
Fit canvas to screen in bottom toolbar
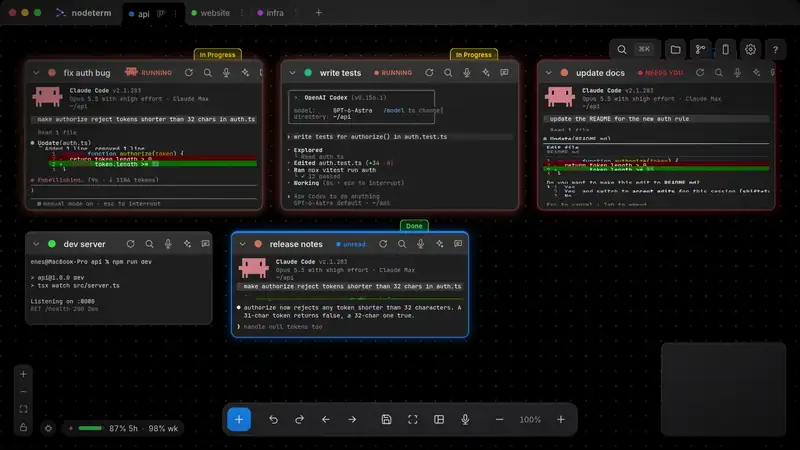coord(413,419)
